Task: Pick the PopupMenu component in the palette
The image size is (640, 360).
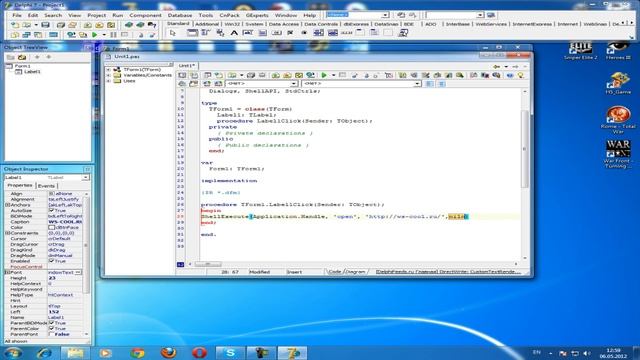Action: point(220,33)
